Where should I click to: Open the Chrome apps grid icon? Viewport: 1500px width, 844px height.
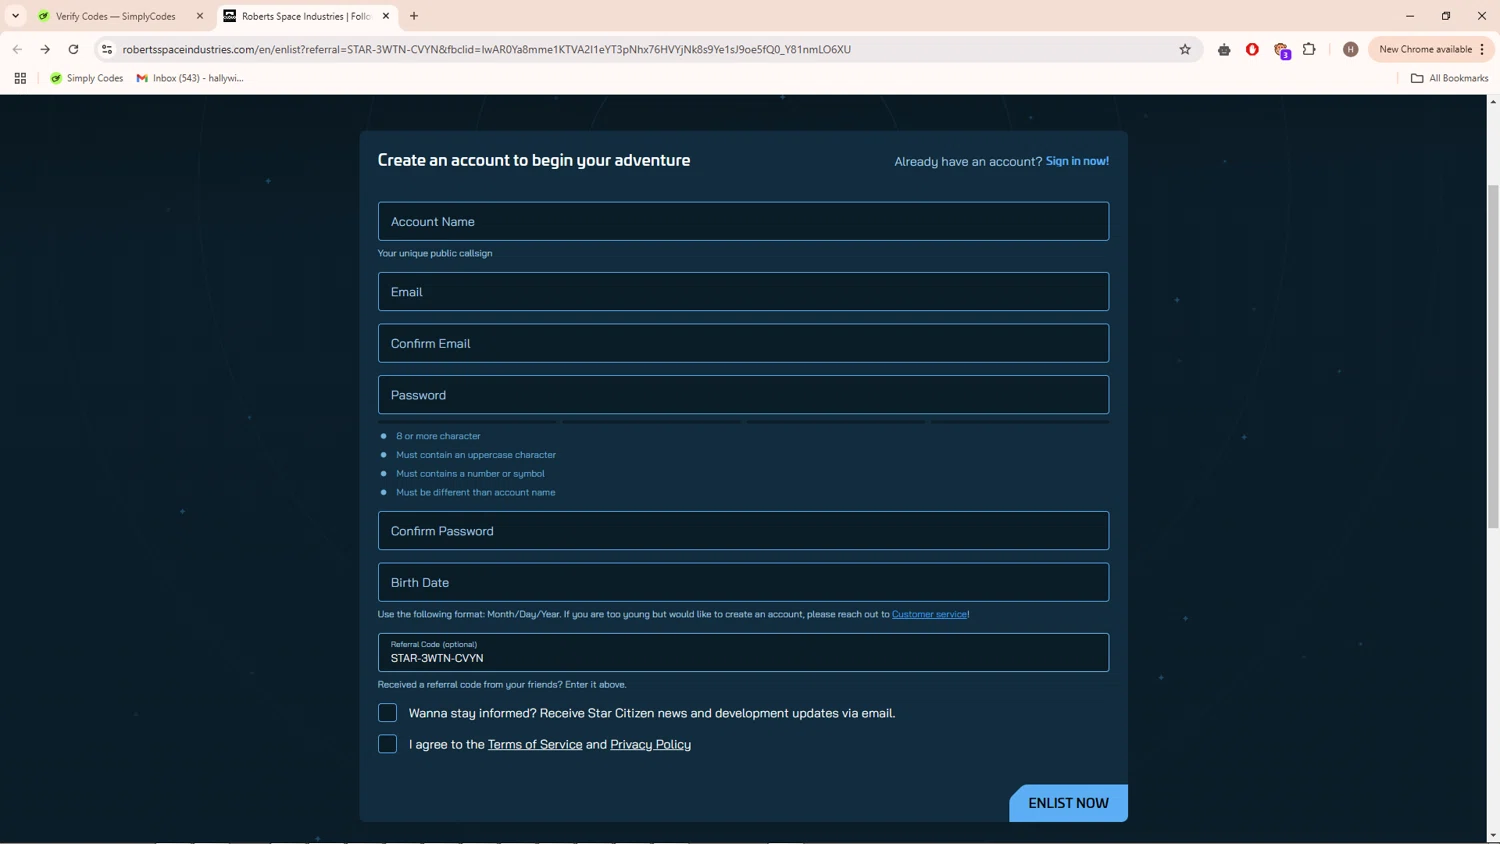click(x=20, y=78)
